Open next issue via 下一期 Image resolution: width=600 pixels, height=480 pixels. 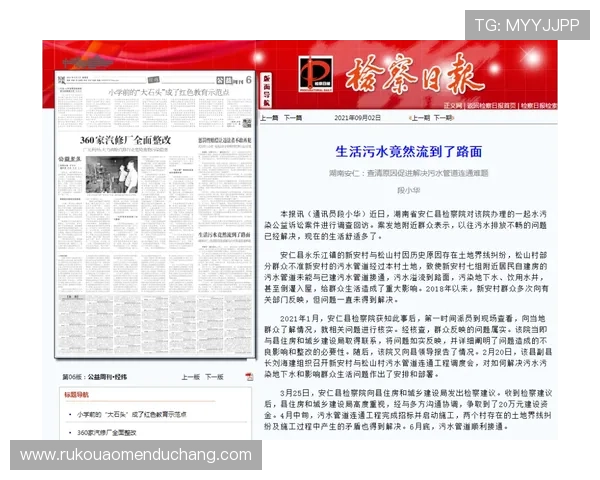pos(443,118)
